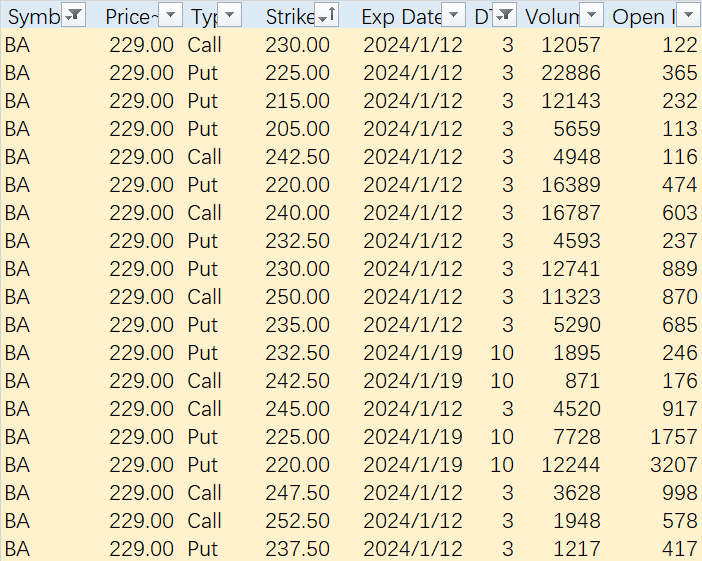The height and width of the screenshot is (561, 702).
Task: Open the Price column filter dropdown
Action: tap(171, 15)
